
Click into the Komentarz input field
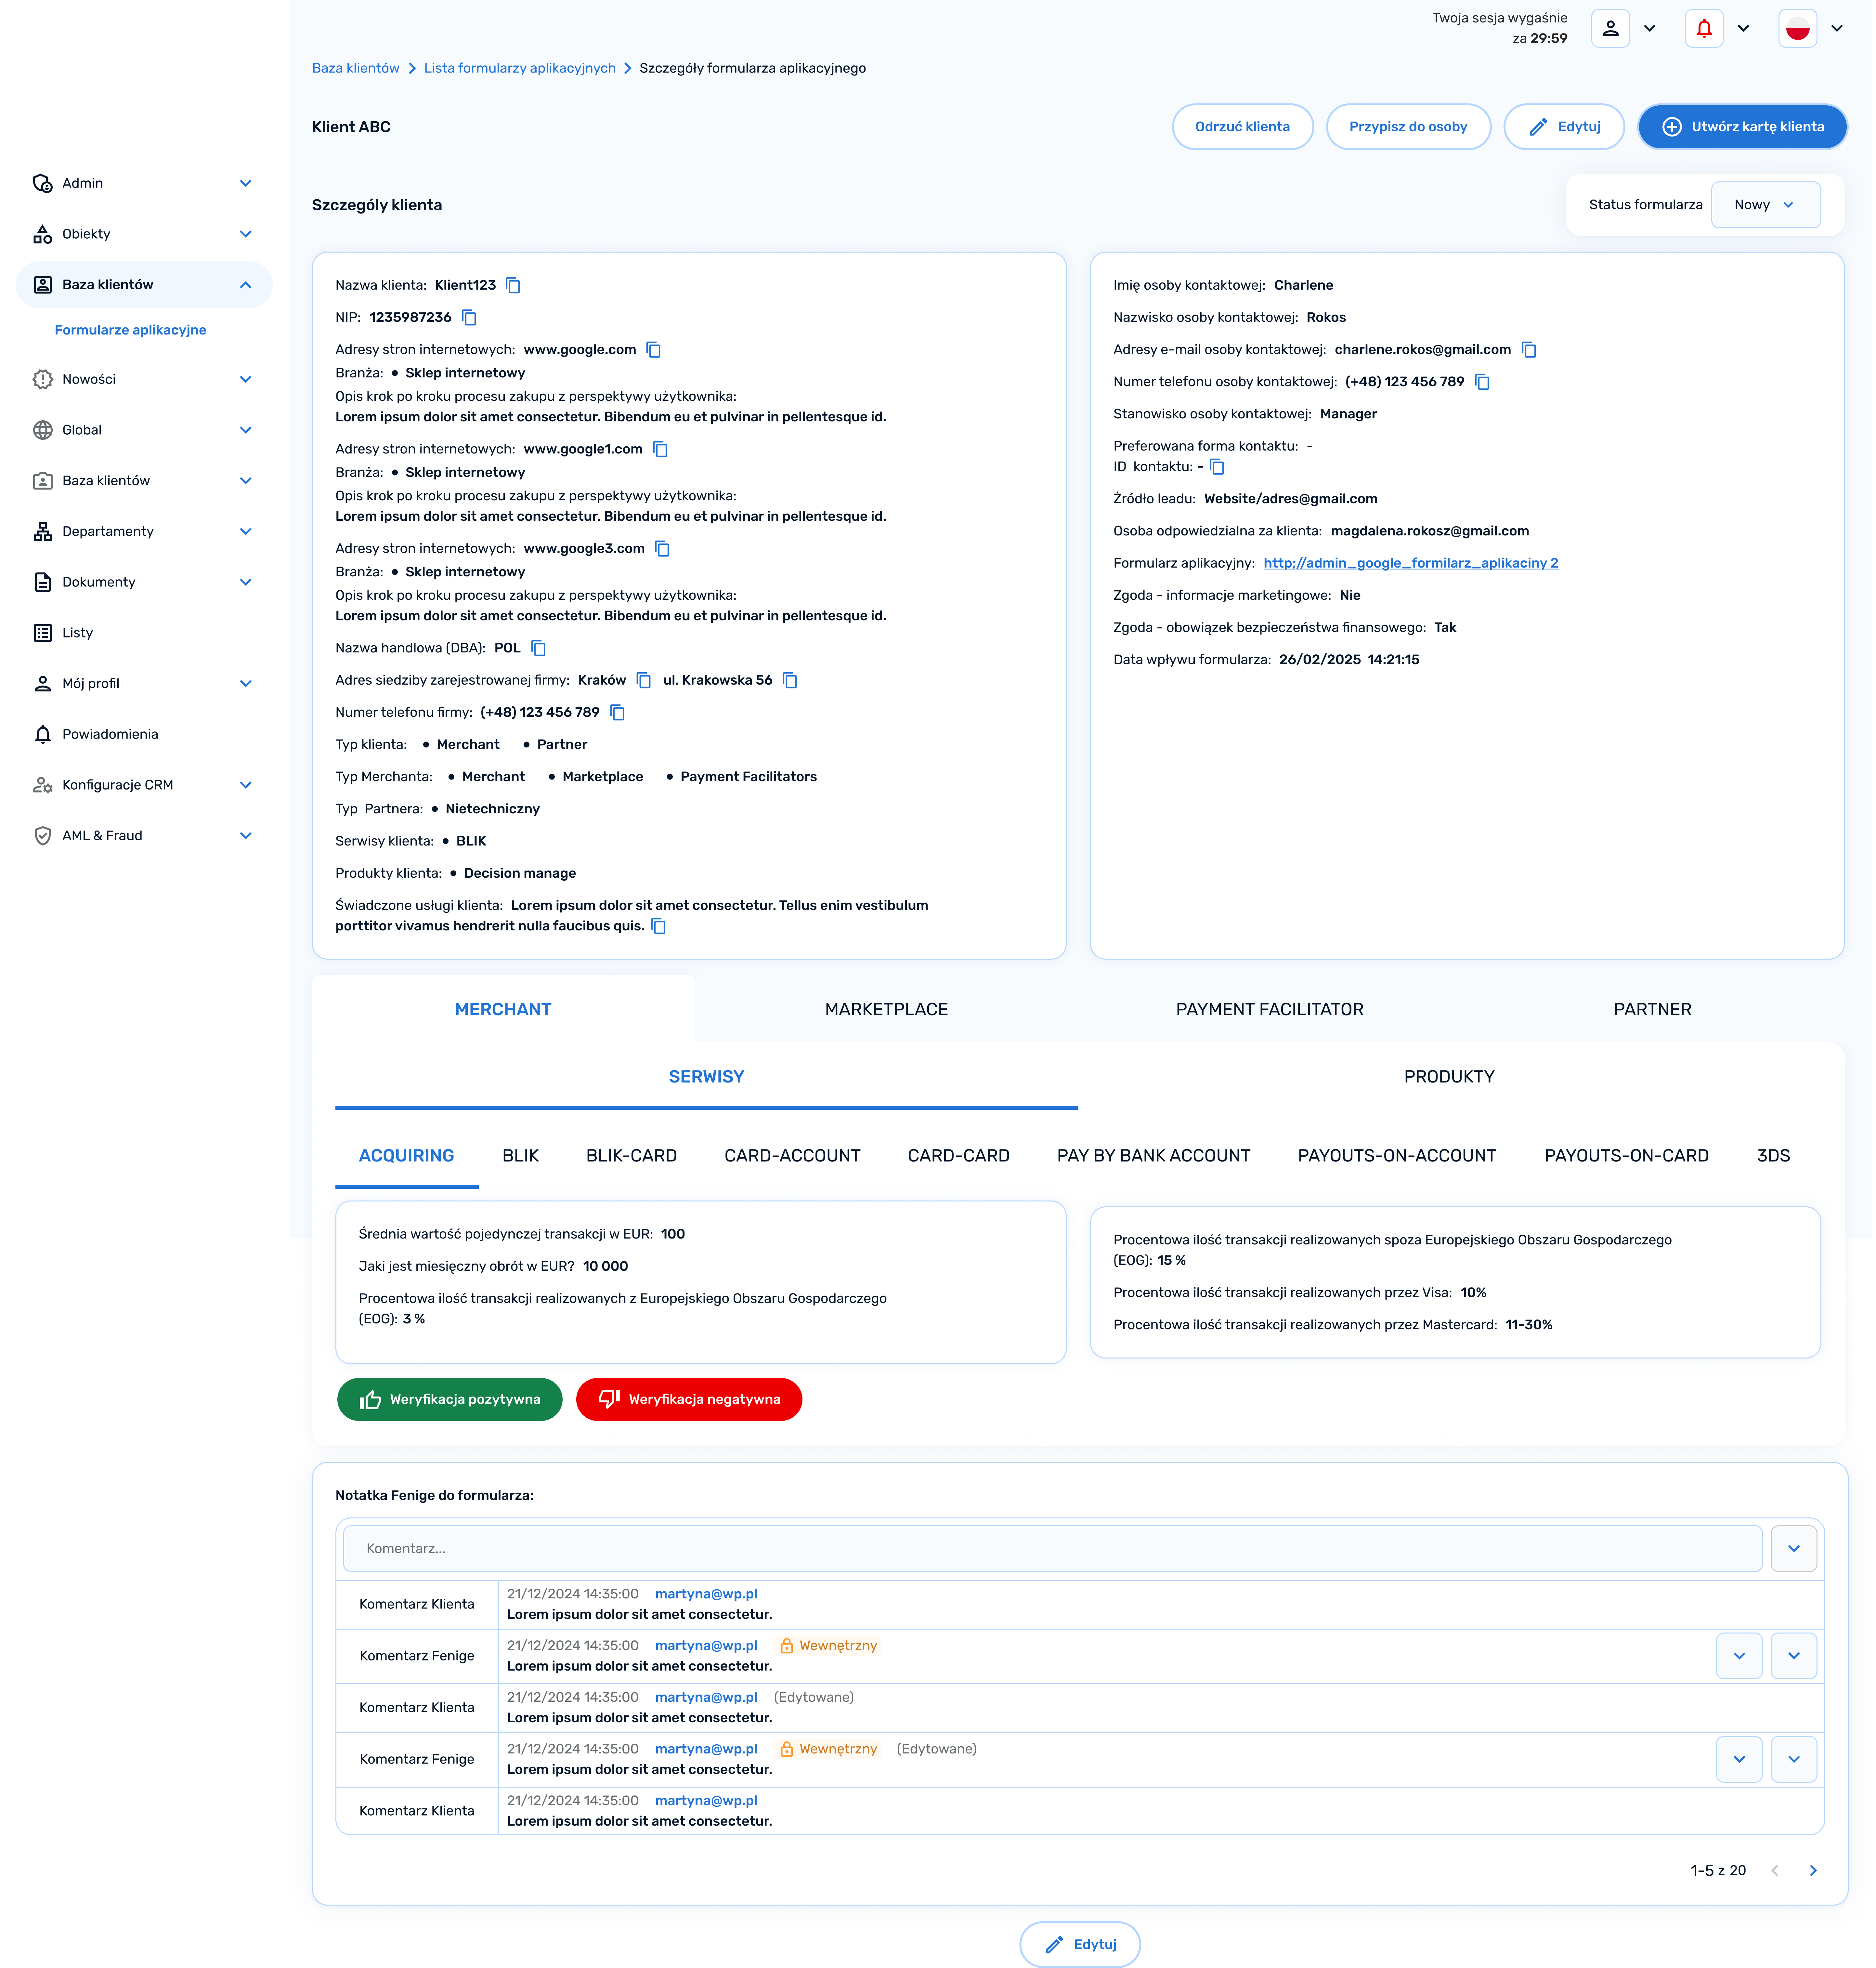click(x=1052, y=1548)
